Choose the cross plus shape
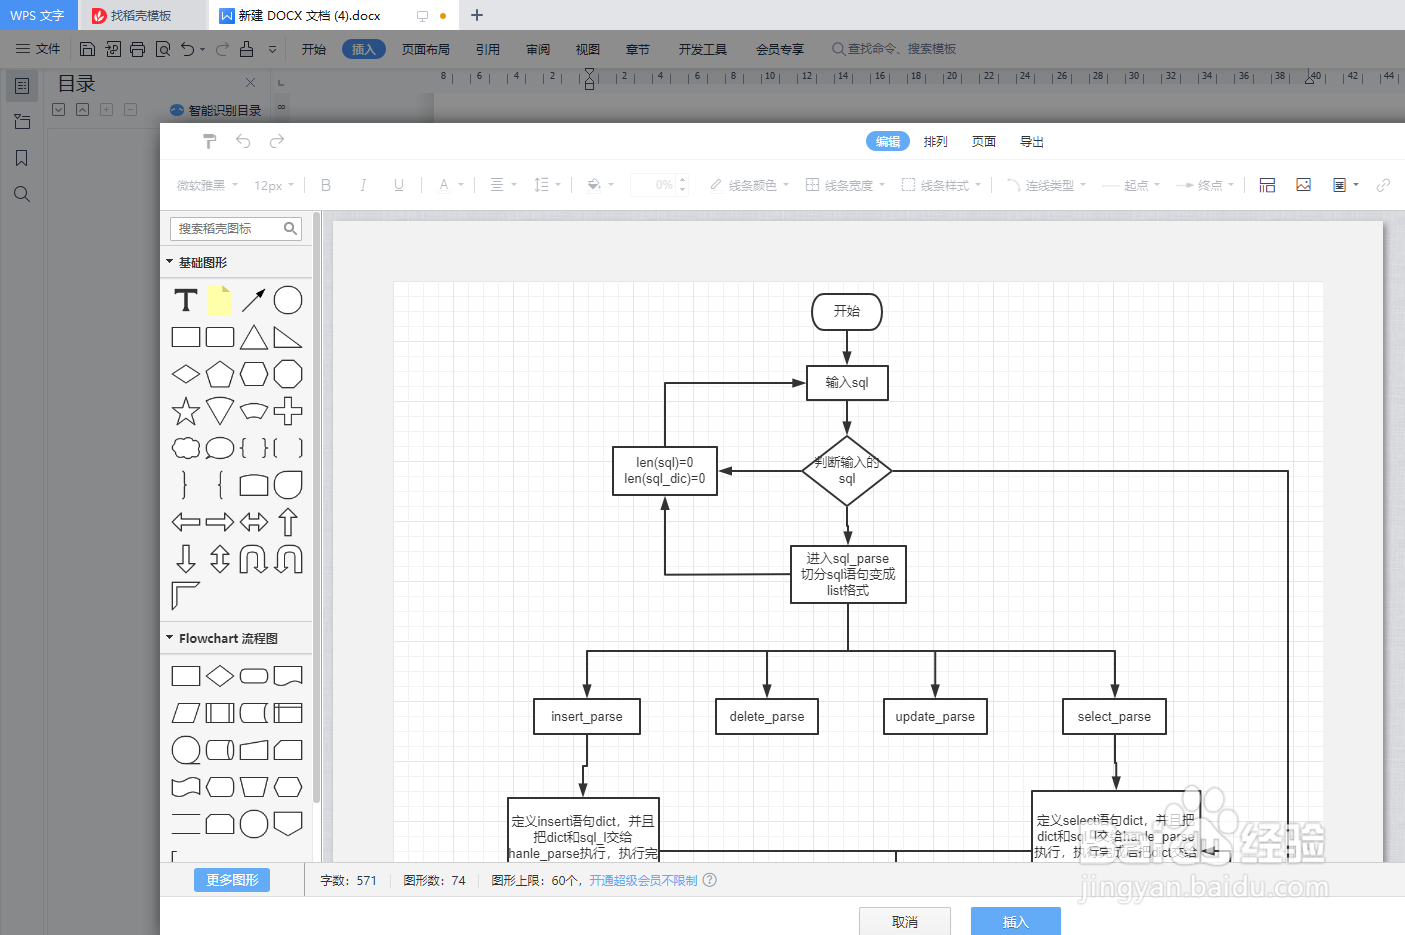1405x935 pixels. 288,411
